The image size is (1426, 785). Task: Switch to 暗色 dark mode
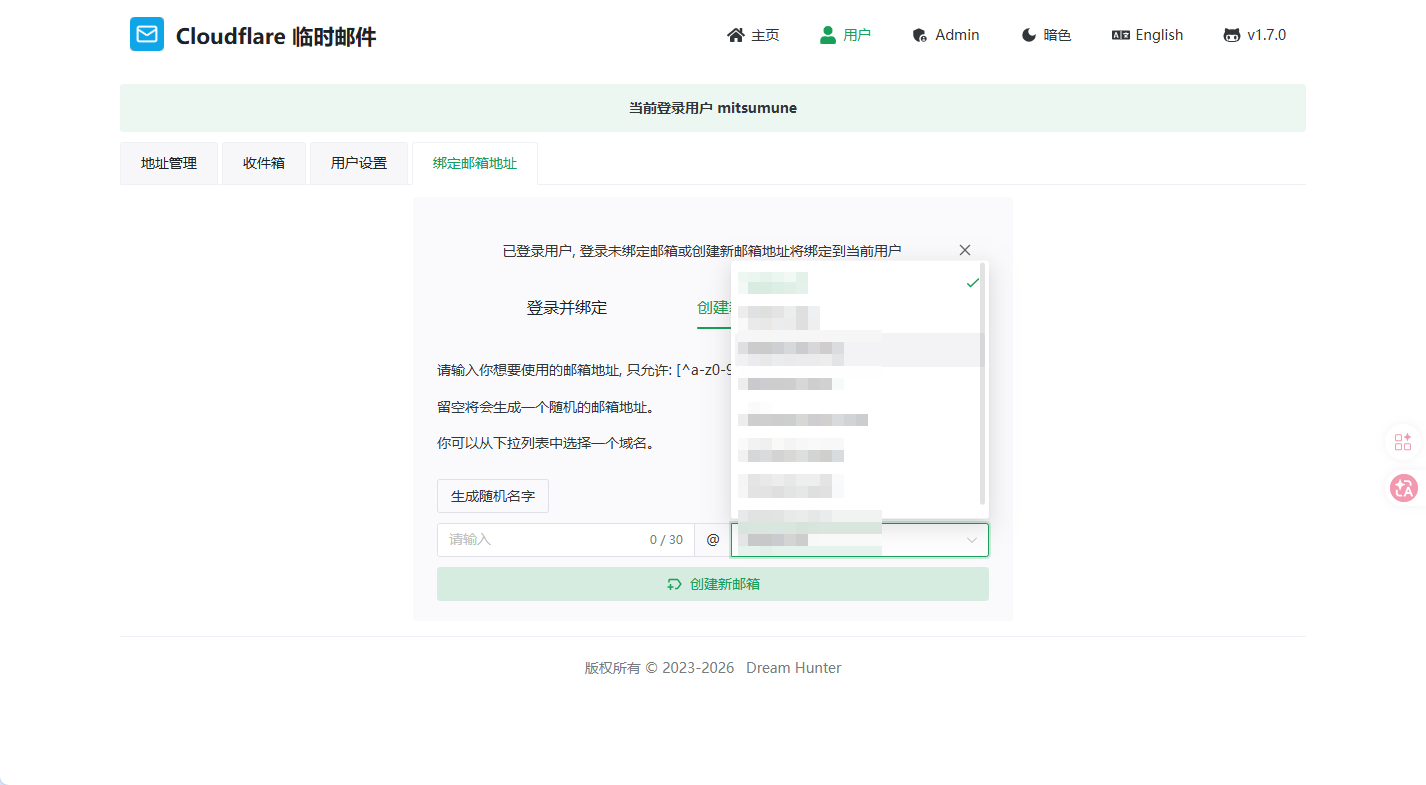[1046, 35]
